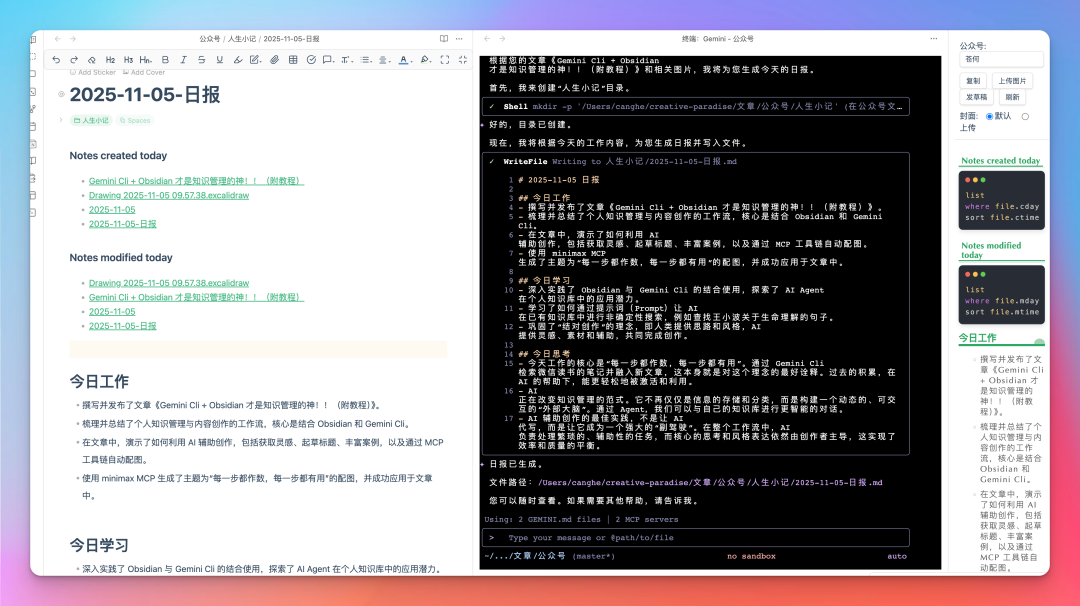This screenshot has width=1080, height=606.
Task: Insert a table from the toolbar
Action: pyautogui.click(x=293, y=60)
